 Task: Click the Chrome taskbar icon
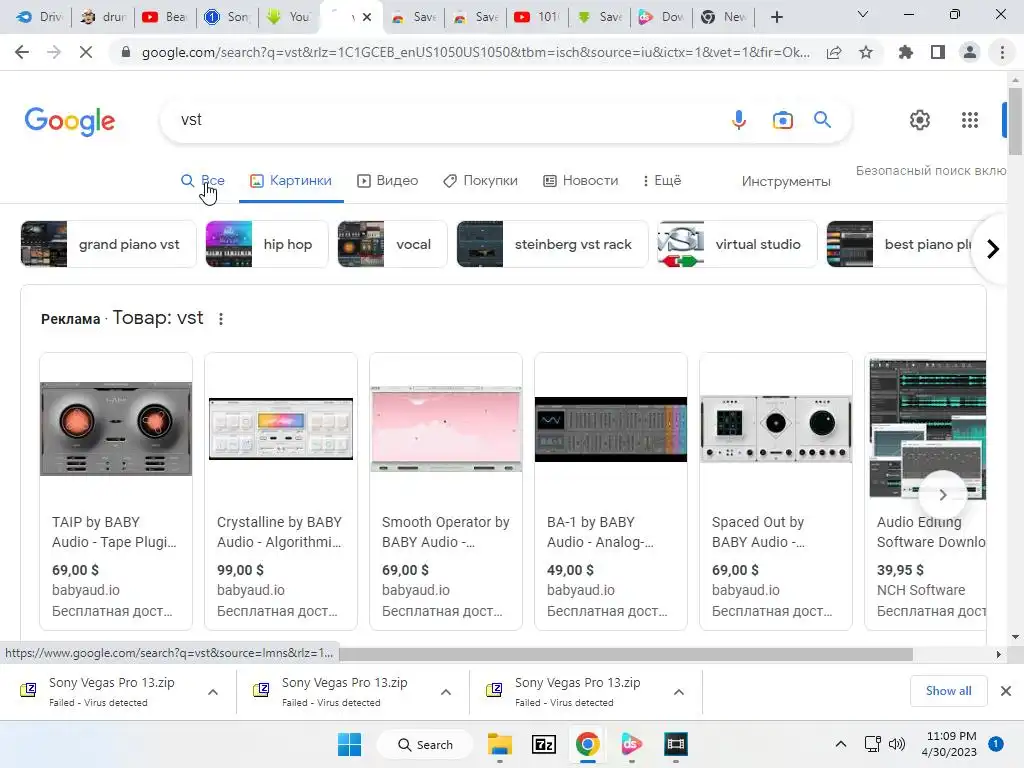tap(588, 744)
